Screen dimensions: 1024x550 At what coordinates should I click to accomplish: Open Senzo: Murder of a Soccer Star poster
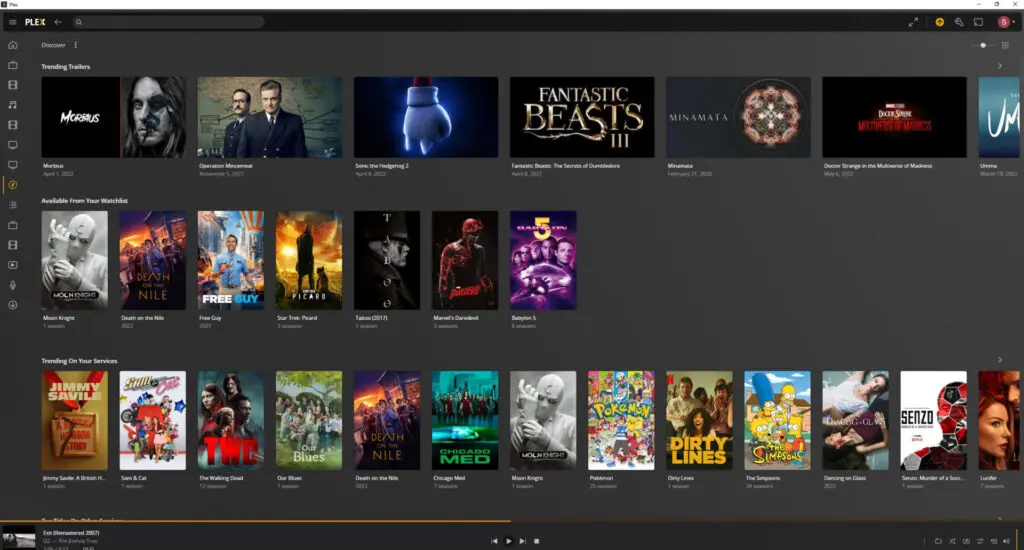[x=933, y=420]
